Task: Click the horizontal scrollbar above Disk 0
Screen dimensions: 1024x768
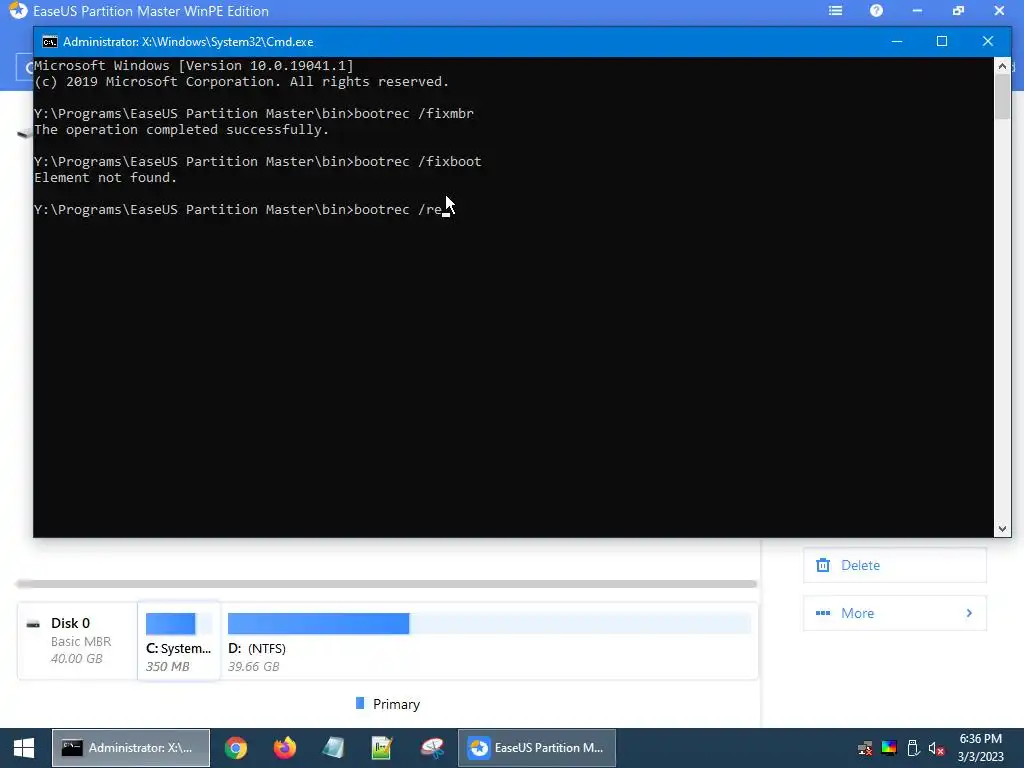Action: [x=387, y=583]
